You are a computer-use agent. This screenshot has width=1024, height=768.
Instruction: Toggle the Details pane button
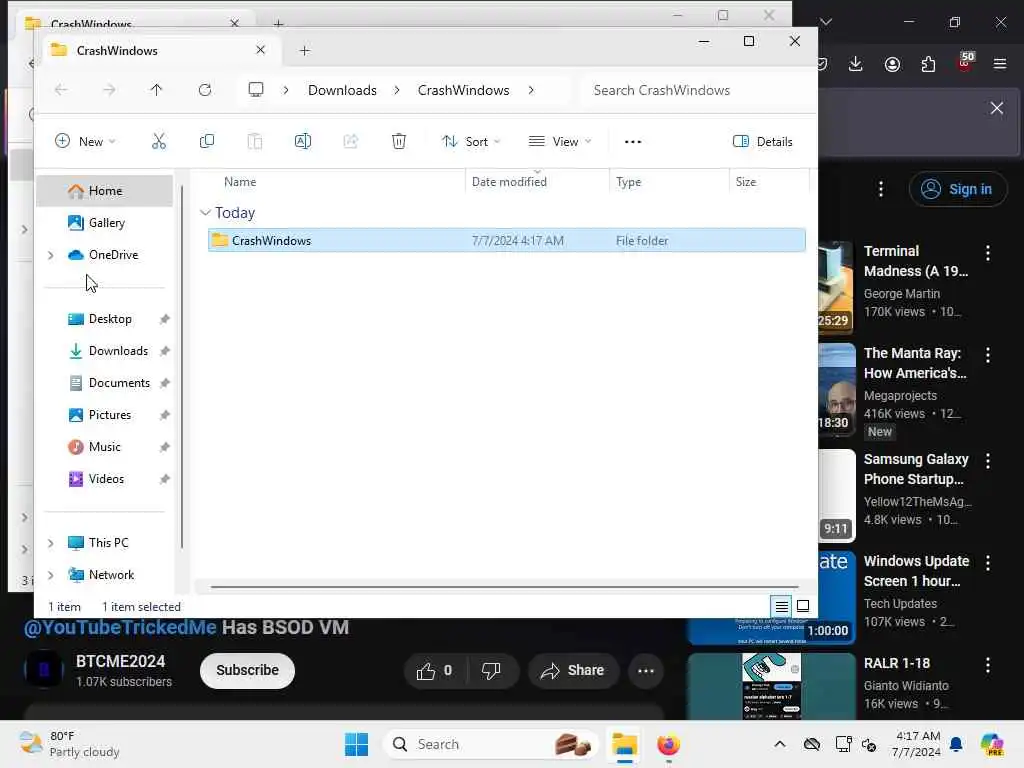(x=763, y=142)
